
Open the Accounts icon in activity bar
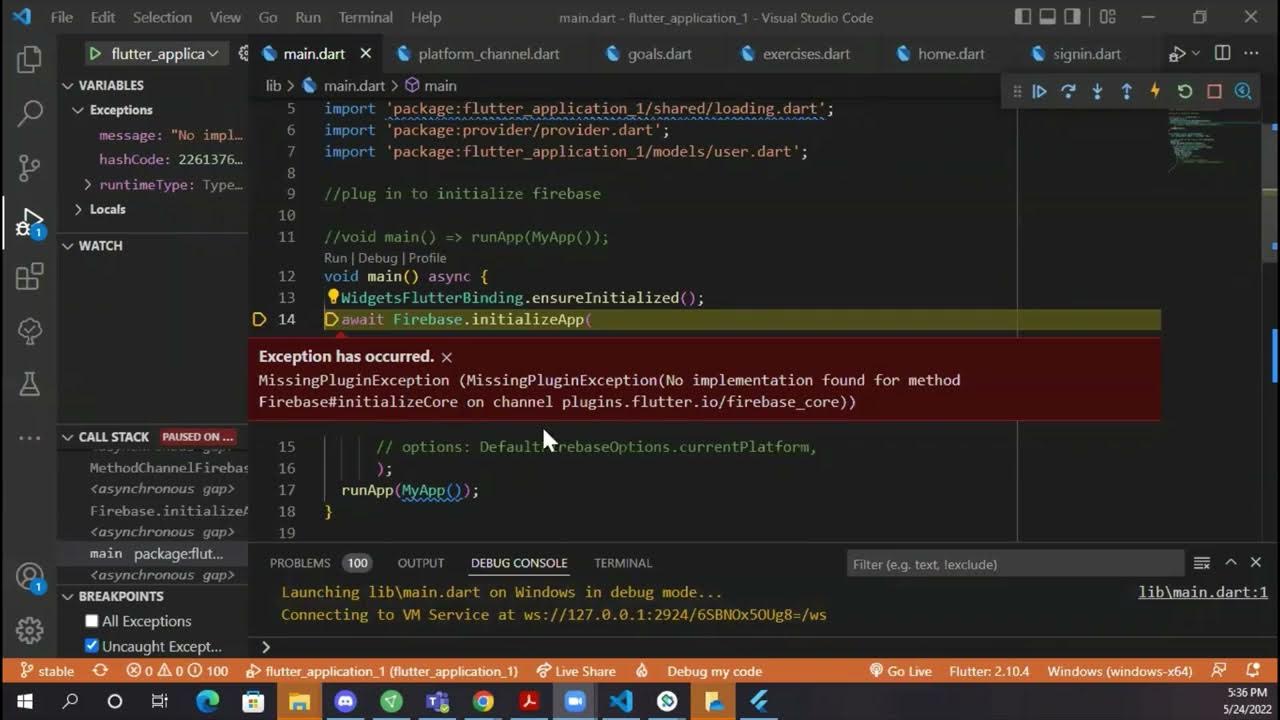pos(29,577)
